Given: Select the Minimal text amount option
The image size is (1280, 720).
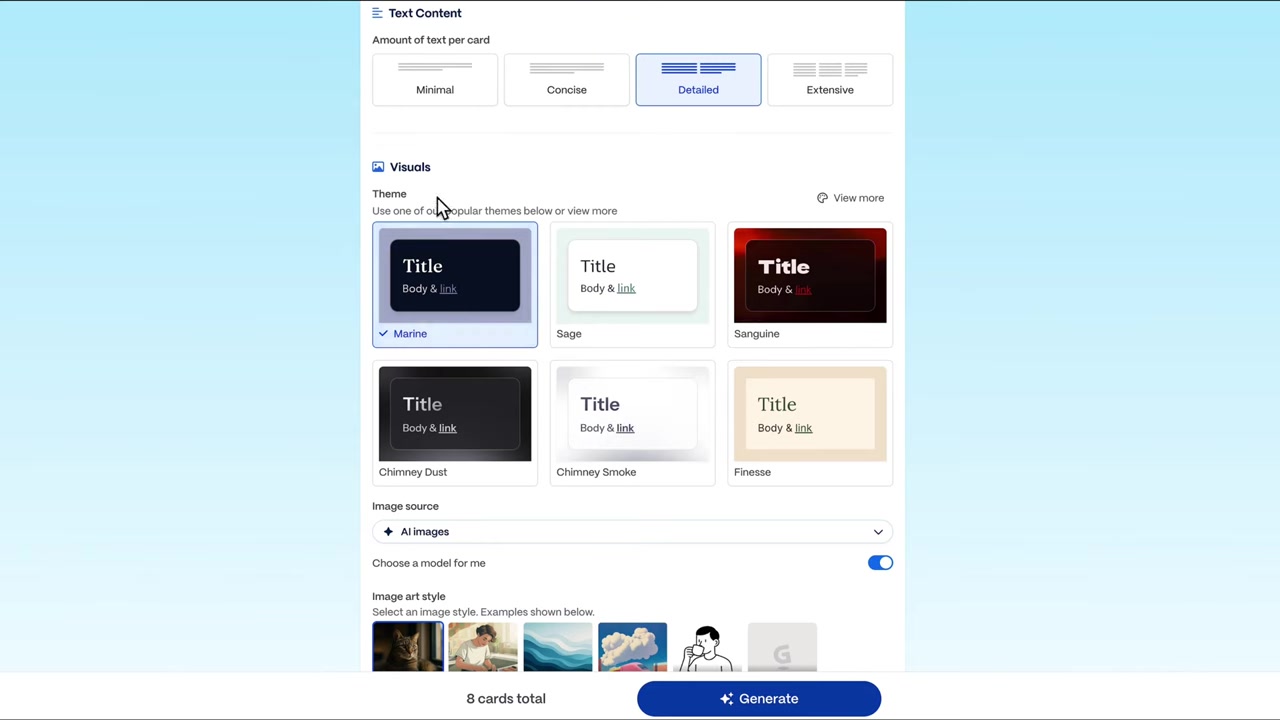Looking at the screenshot, I should pyautogui.click(x=435, y=79).
